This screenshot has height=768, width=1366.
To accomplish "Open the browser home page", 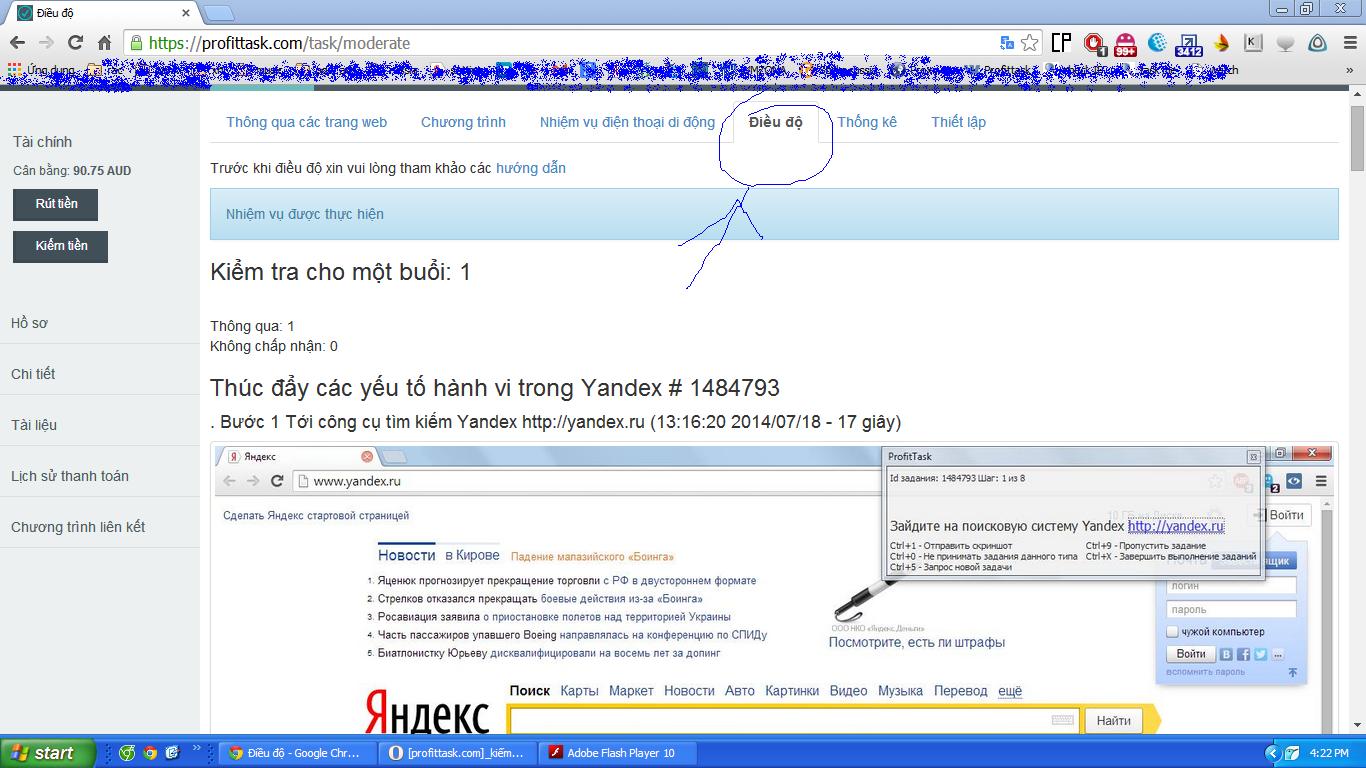I will pos(104,43).
